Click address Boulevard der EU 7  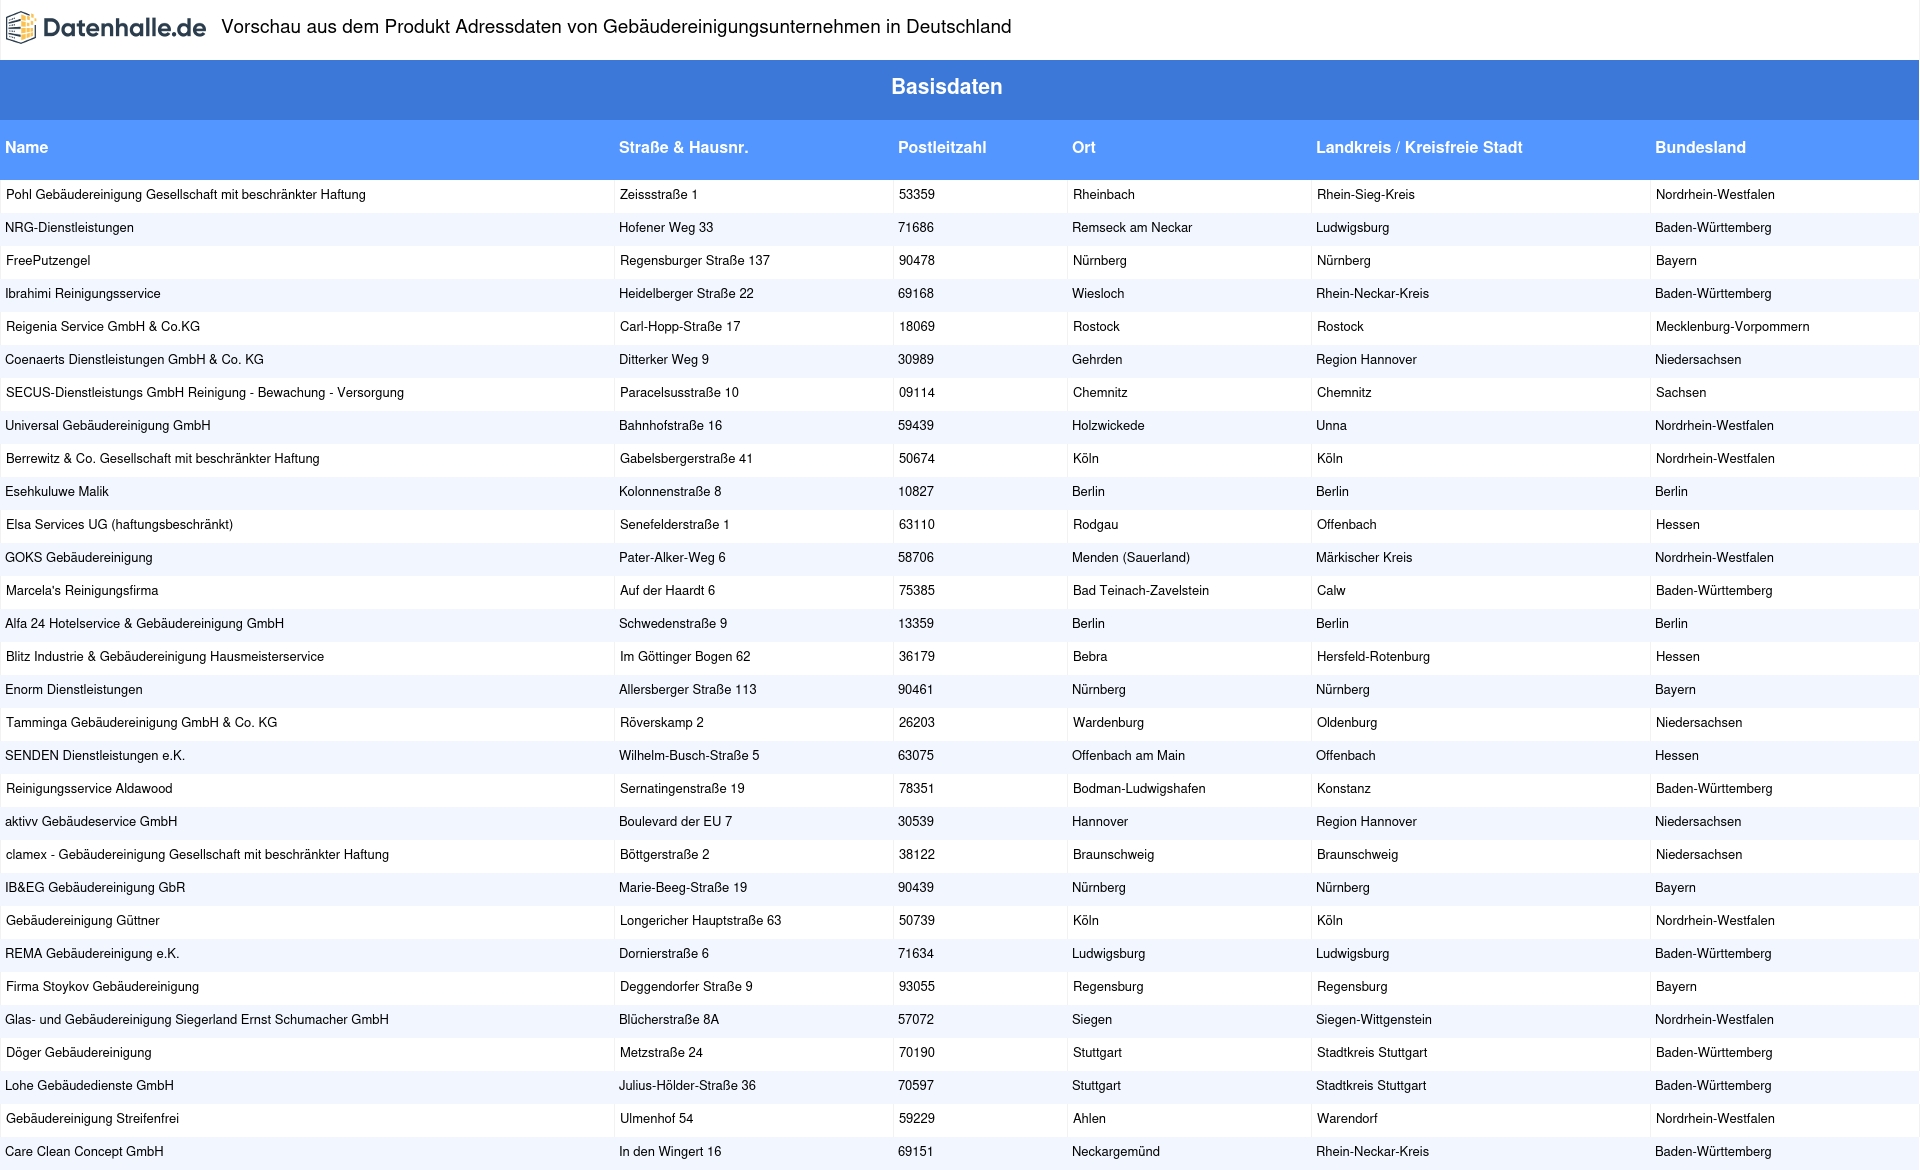675,822
